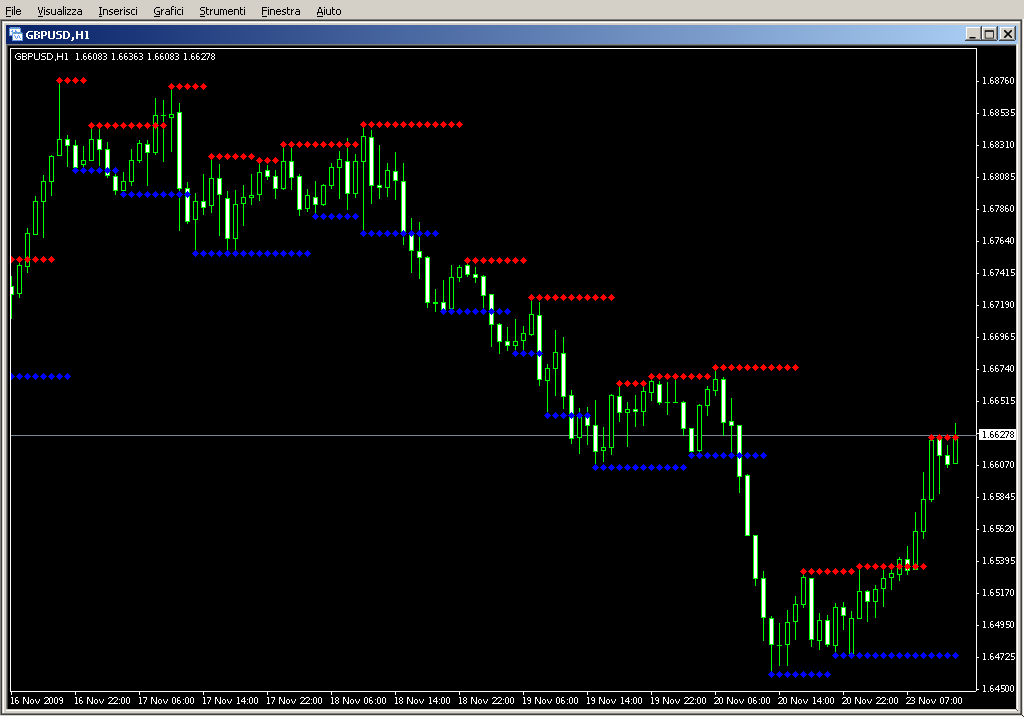Open the Finestra menu

[280, 11]
